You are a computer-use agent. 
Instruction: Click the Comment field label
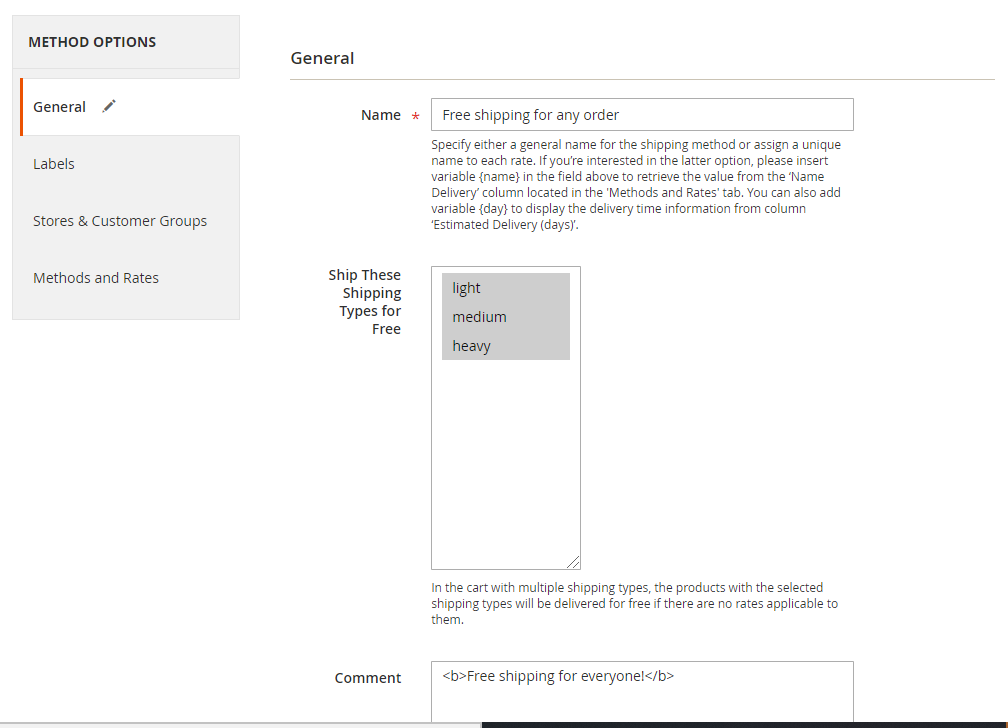(368, 678)
